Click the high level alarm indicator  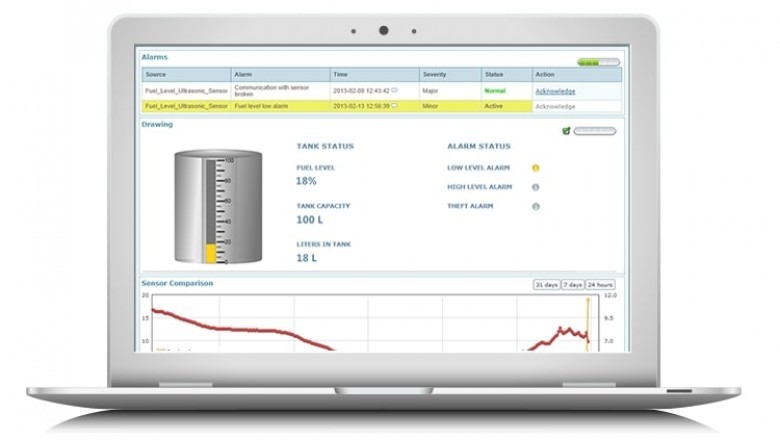pos(536,187)
